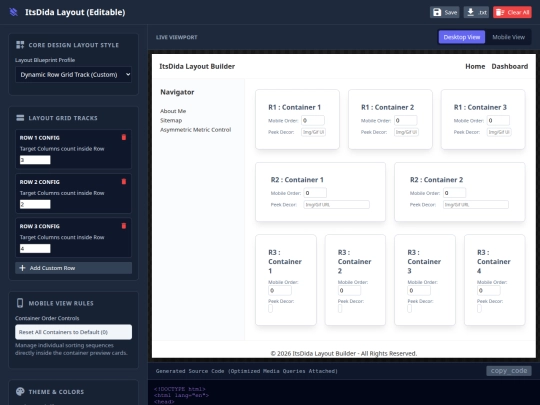This screenshot has height=405, width=540.
Task: Switch to Mobile View tab
Action: click(508, 37)
